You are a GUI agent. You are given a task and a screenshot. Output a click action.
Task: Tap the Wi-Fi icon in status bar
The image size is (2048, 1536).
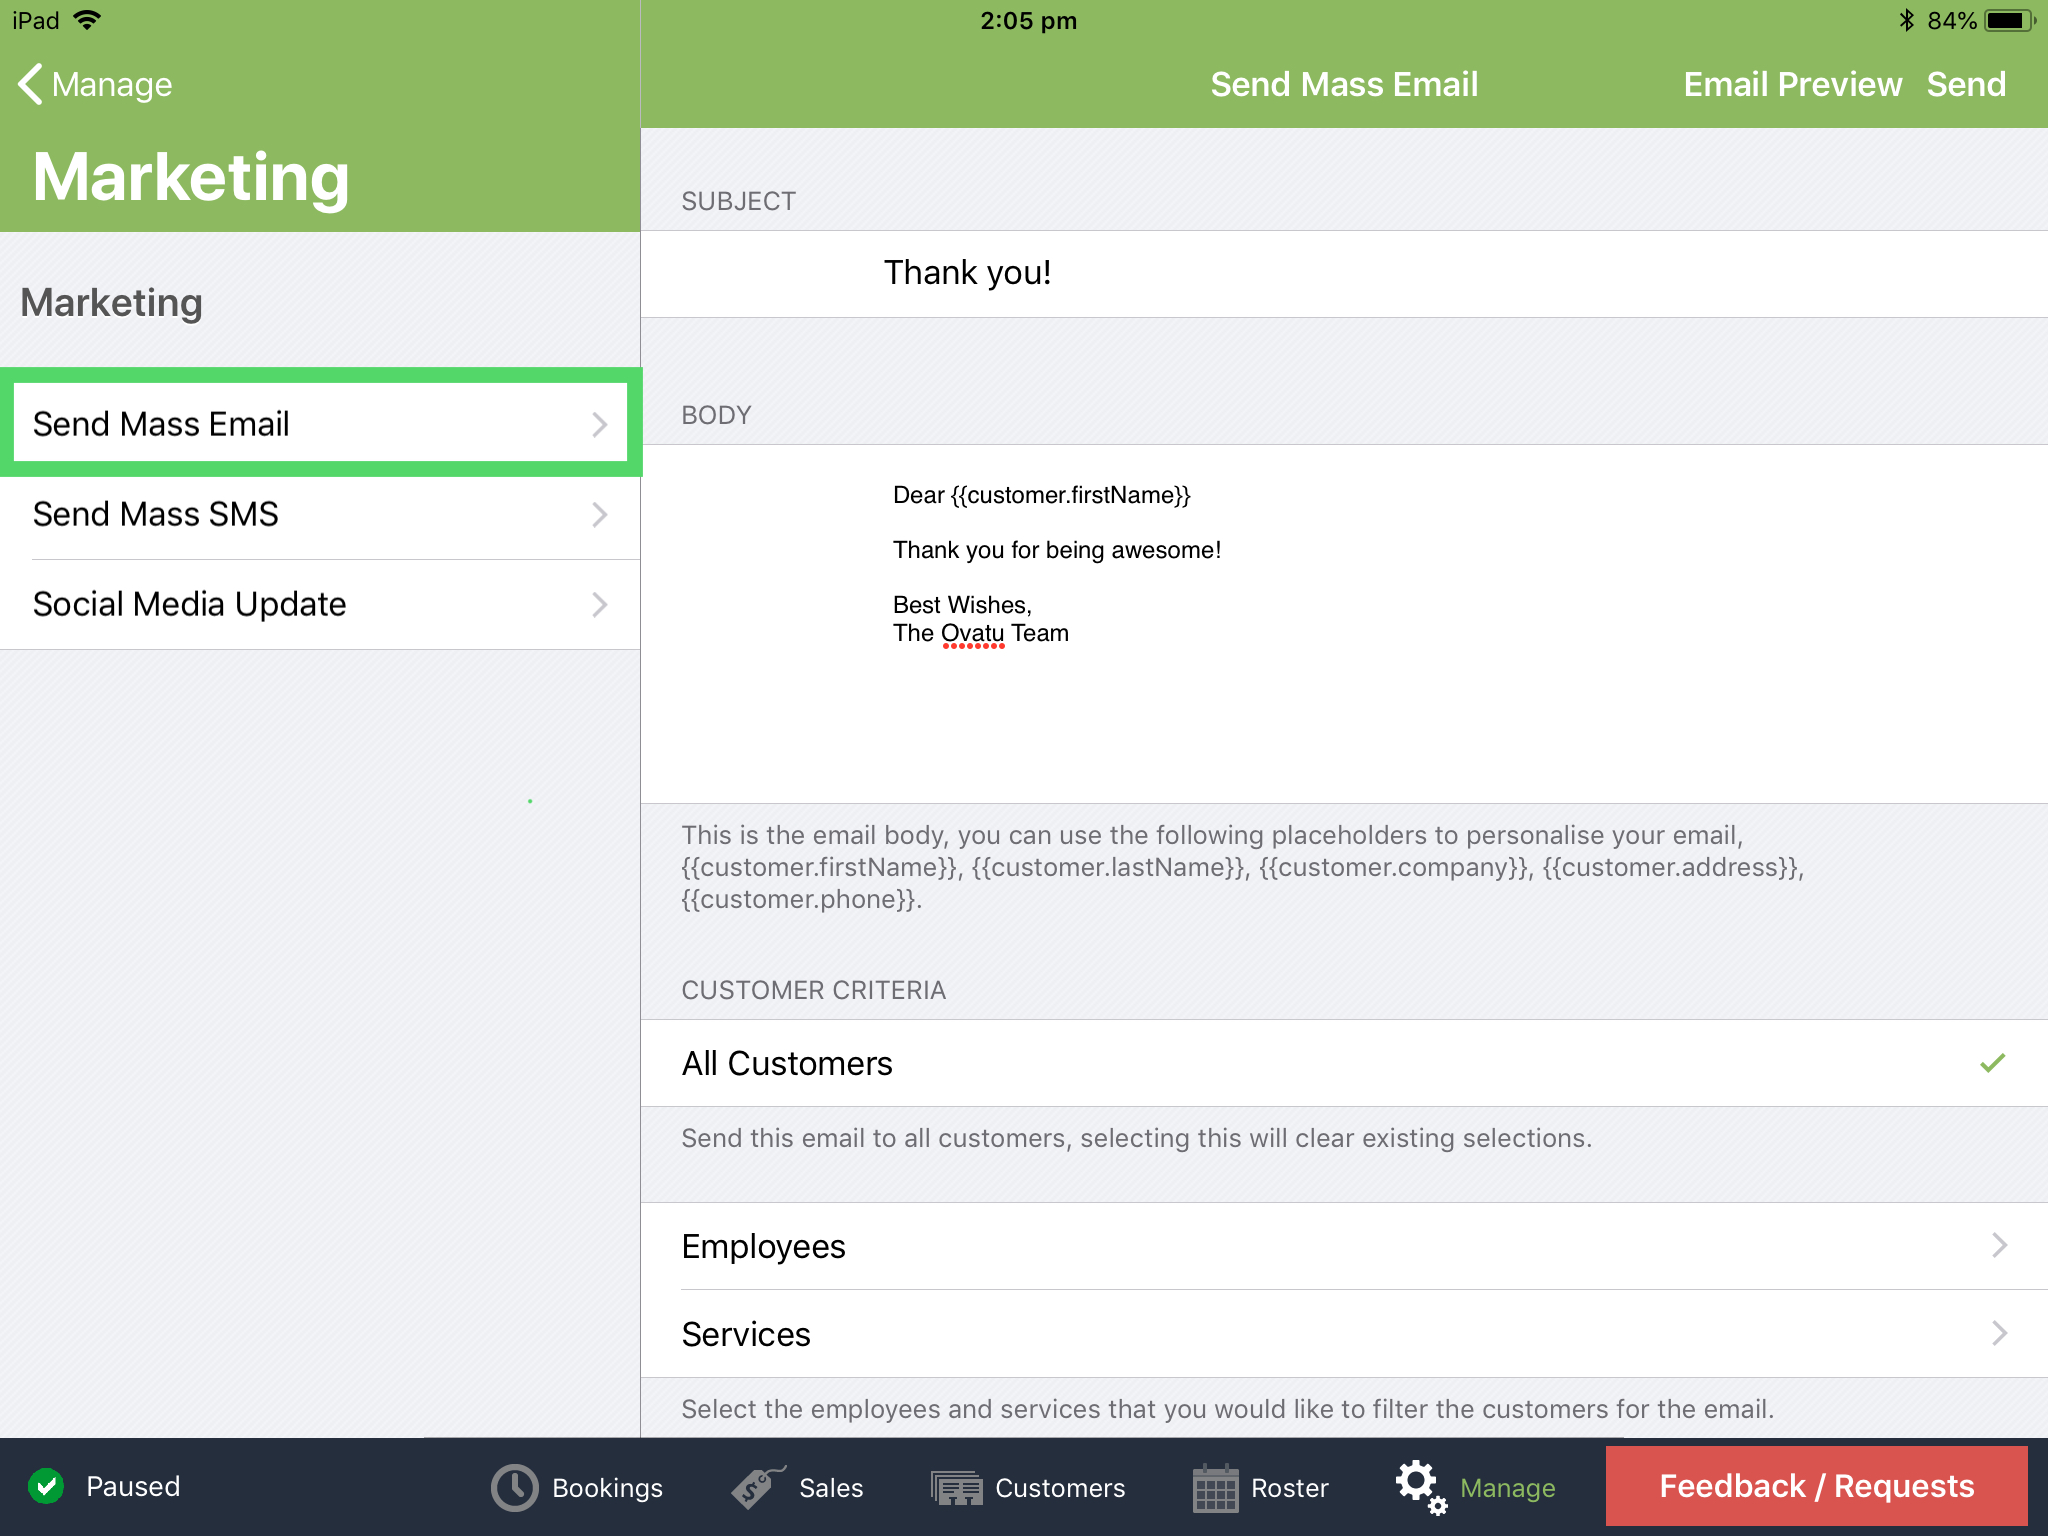[x=88, y=20]
